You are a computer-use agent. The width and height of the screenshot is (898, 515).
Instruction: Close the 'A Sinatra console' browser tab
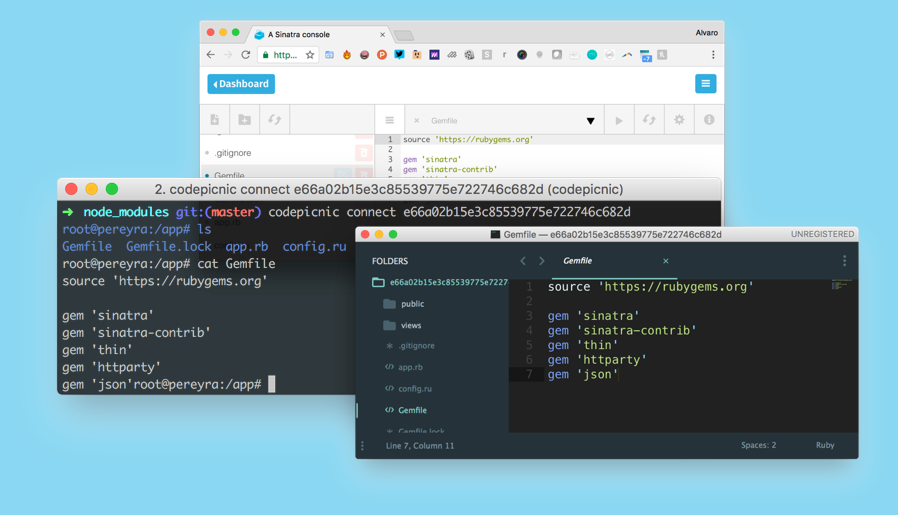(382, 35)
